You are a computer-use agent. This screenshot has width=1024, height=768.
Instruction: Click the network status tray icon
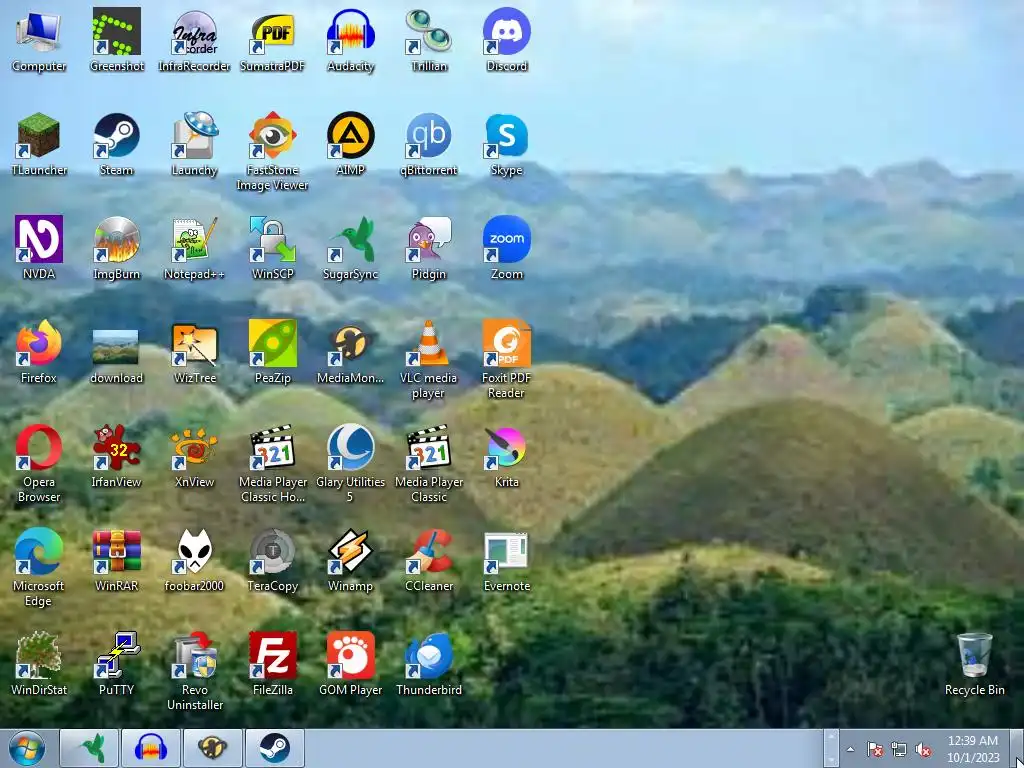point(899,749)
